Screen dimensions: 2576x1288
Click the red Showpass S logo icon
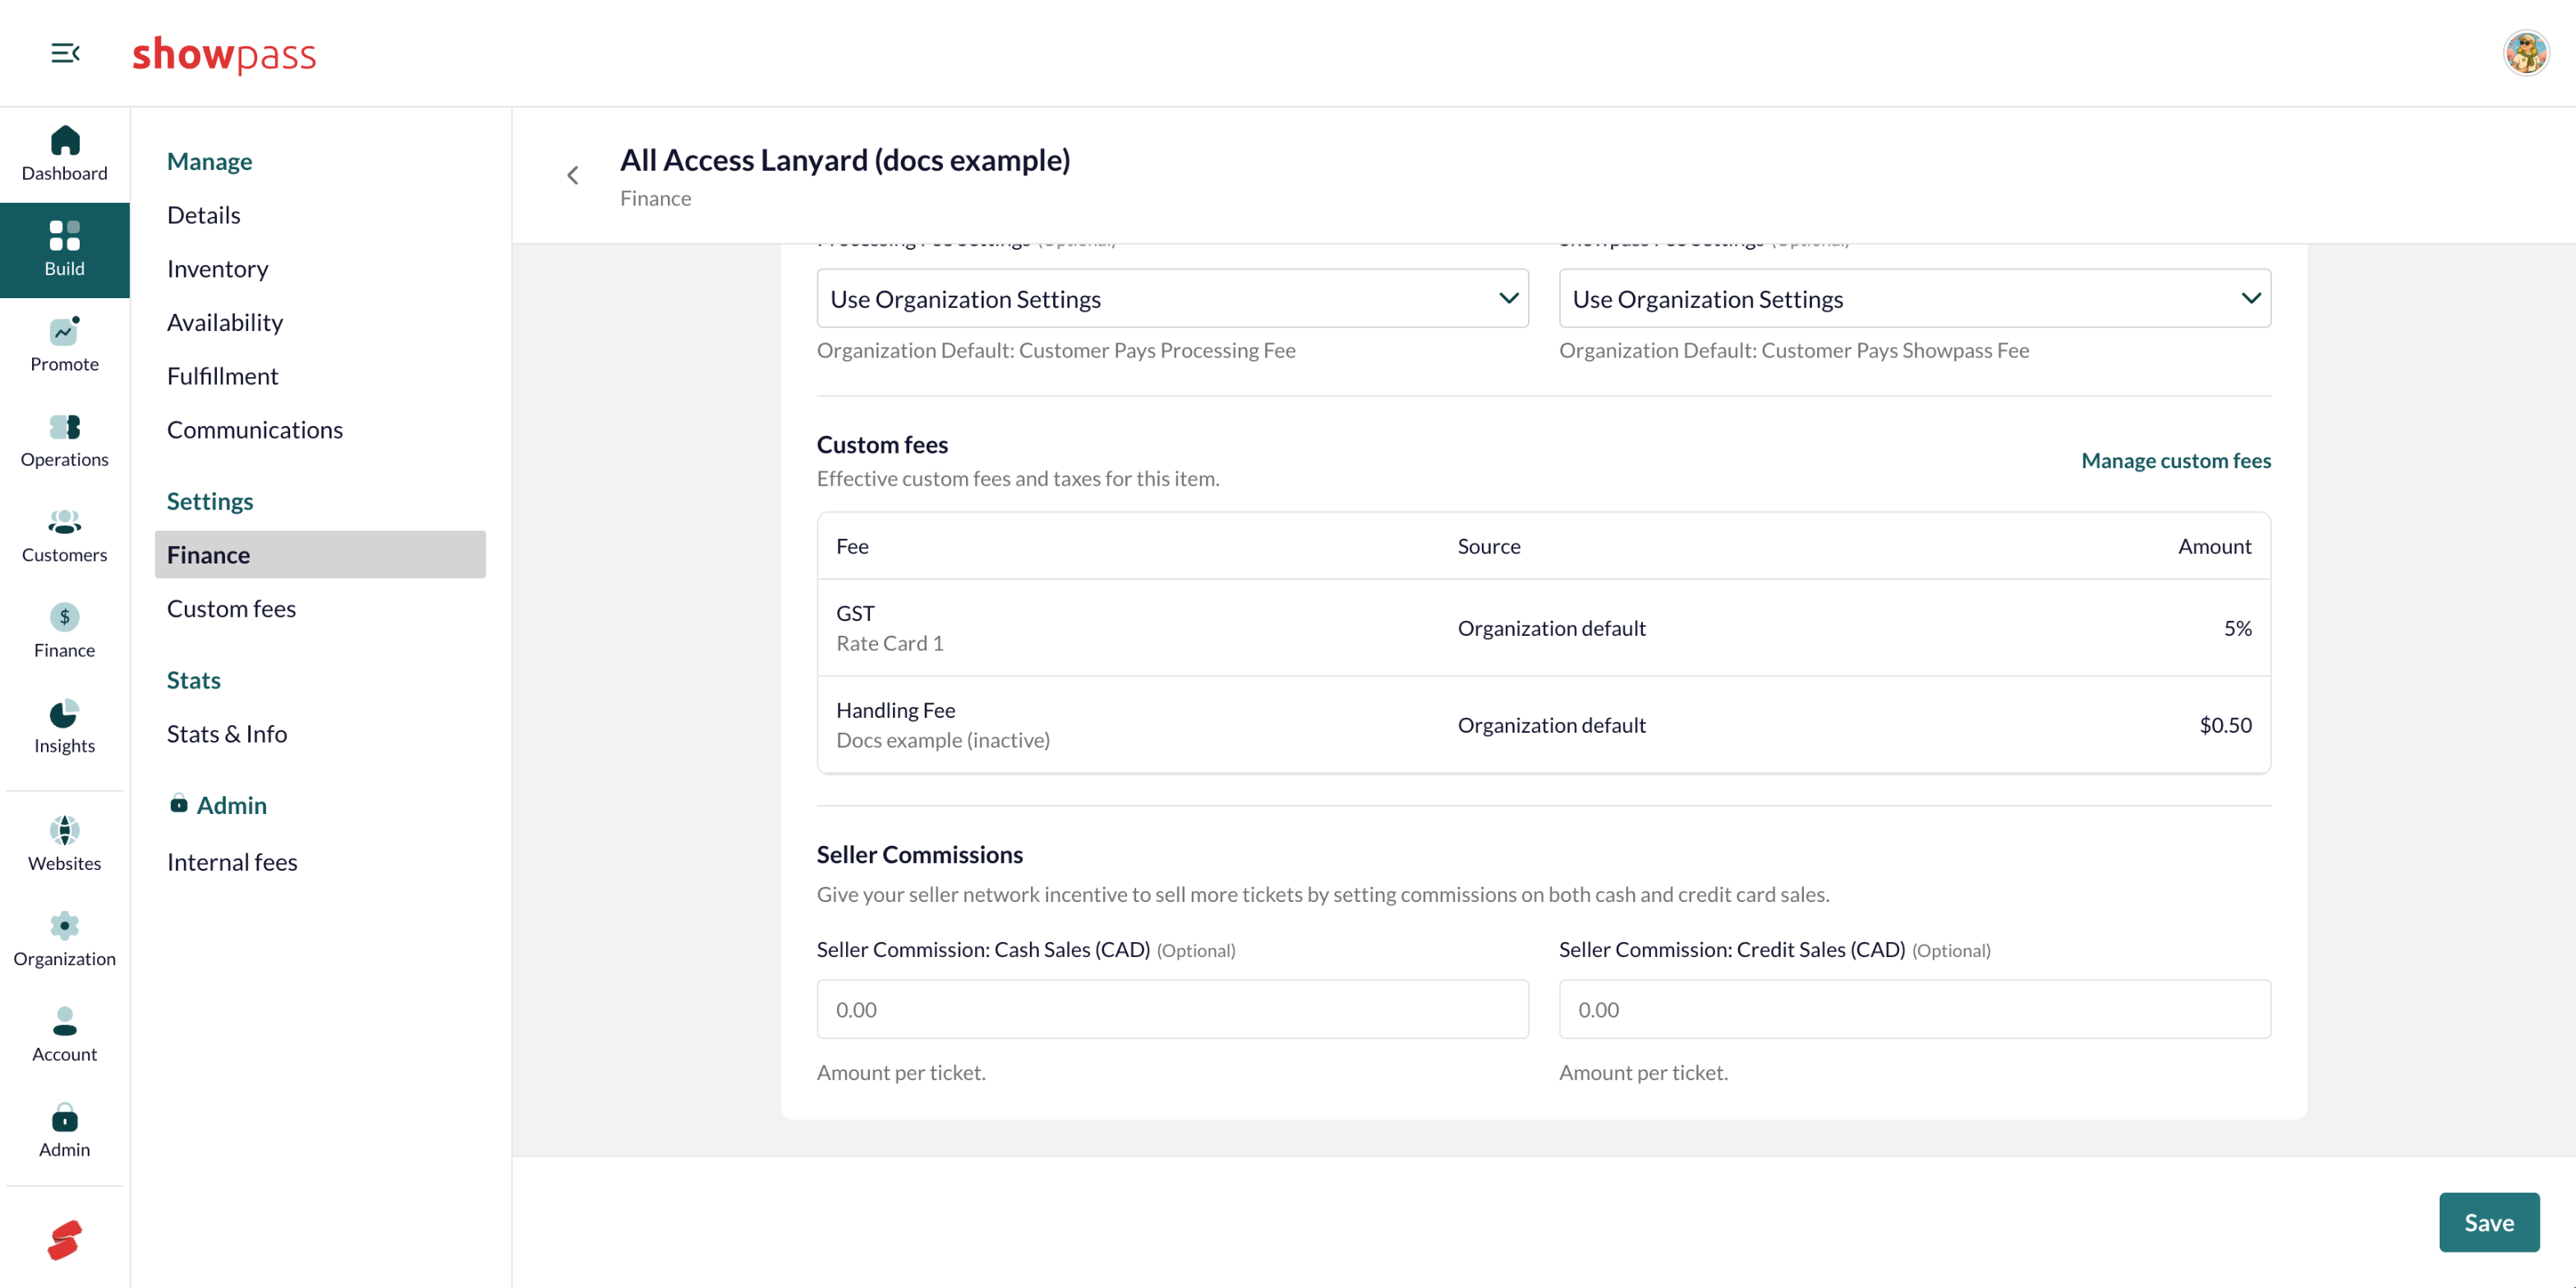65,1240
